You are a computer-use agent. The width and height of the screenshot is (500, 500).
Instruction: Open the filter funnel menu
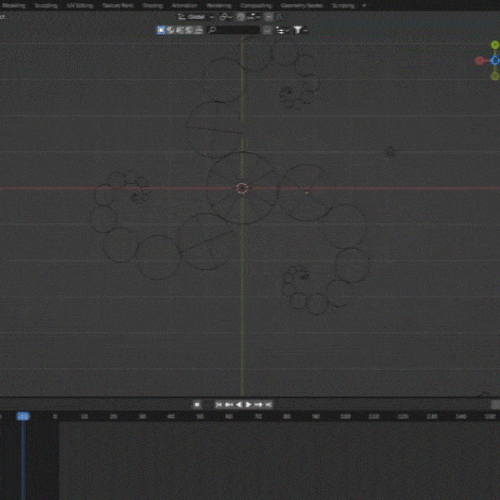click(x=299, y=30)
